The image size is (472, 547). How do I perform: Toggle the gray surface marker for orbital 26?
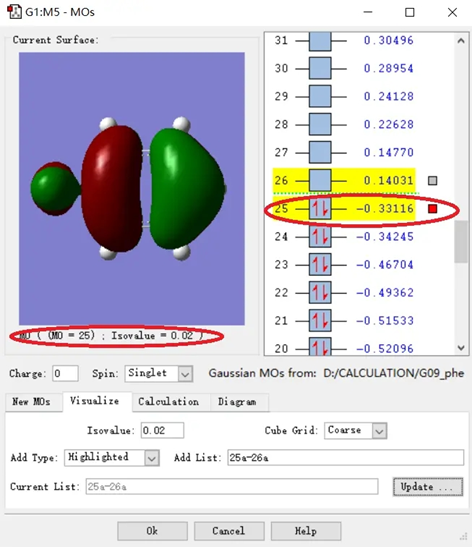pyautogui.click(x=433, y=180)
